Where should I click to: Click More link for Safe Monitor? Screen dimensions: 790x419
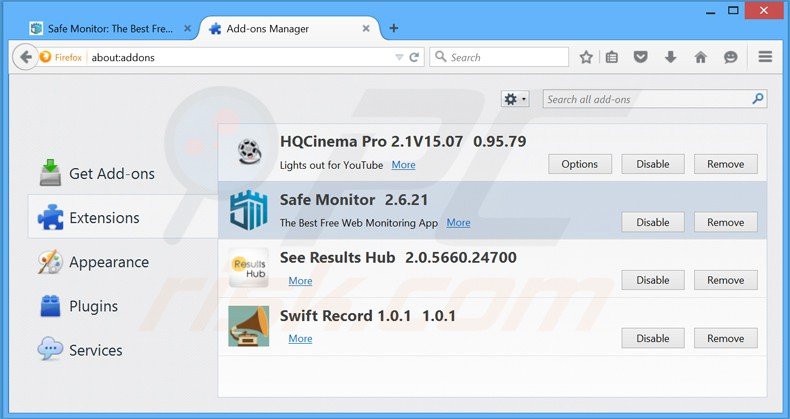point(458,223)
